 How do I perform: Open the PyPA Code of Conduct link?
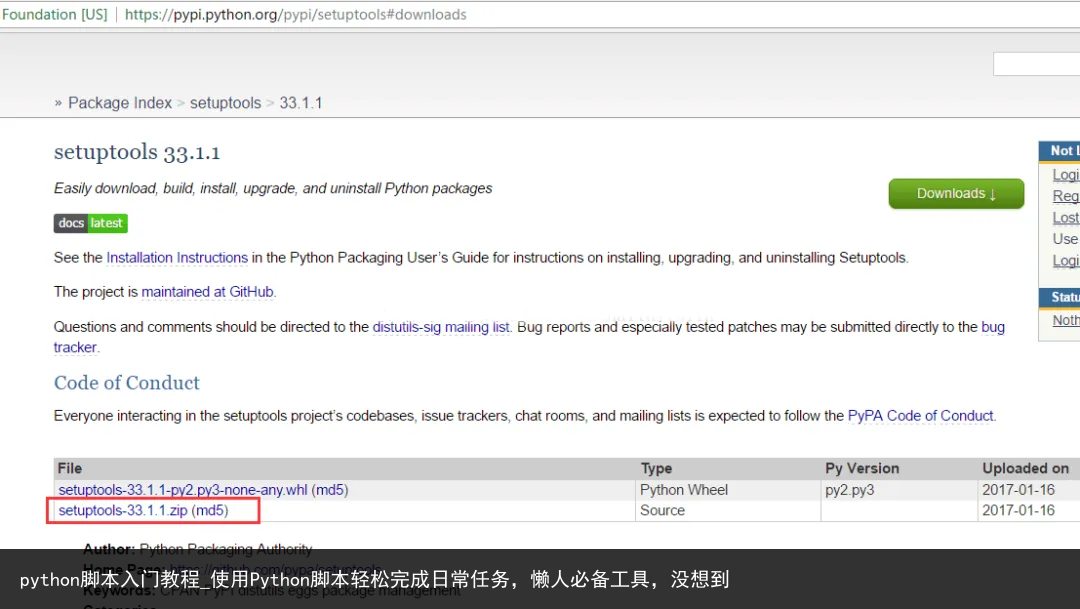[920, 416]
